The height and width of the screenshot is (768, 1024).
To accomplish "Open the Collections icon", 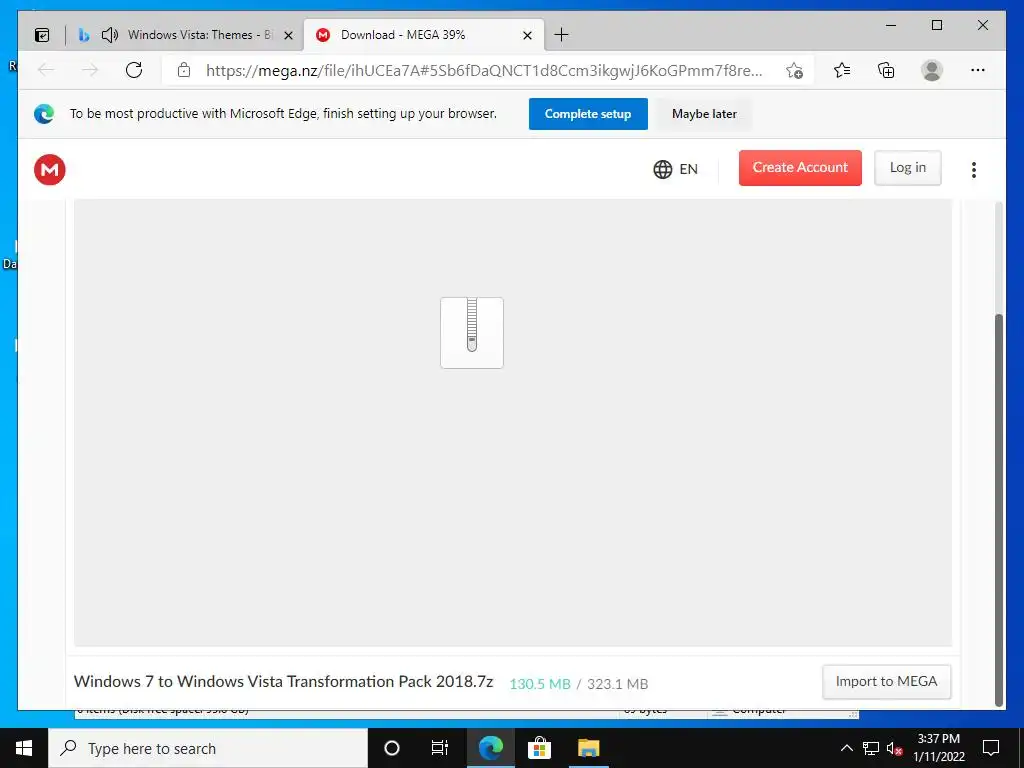I will (886, 70).
